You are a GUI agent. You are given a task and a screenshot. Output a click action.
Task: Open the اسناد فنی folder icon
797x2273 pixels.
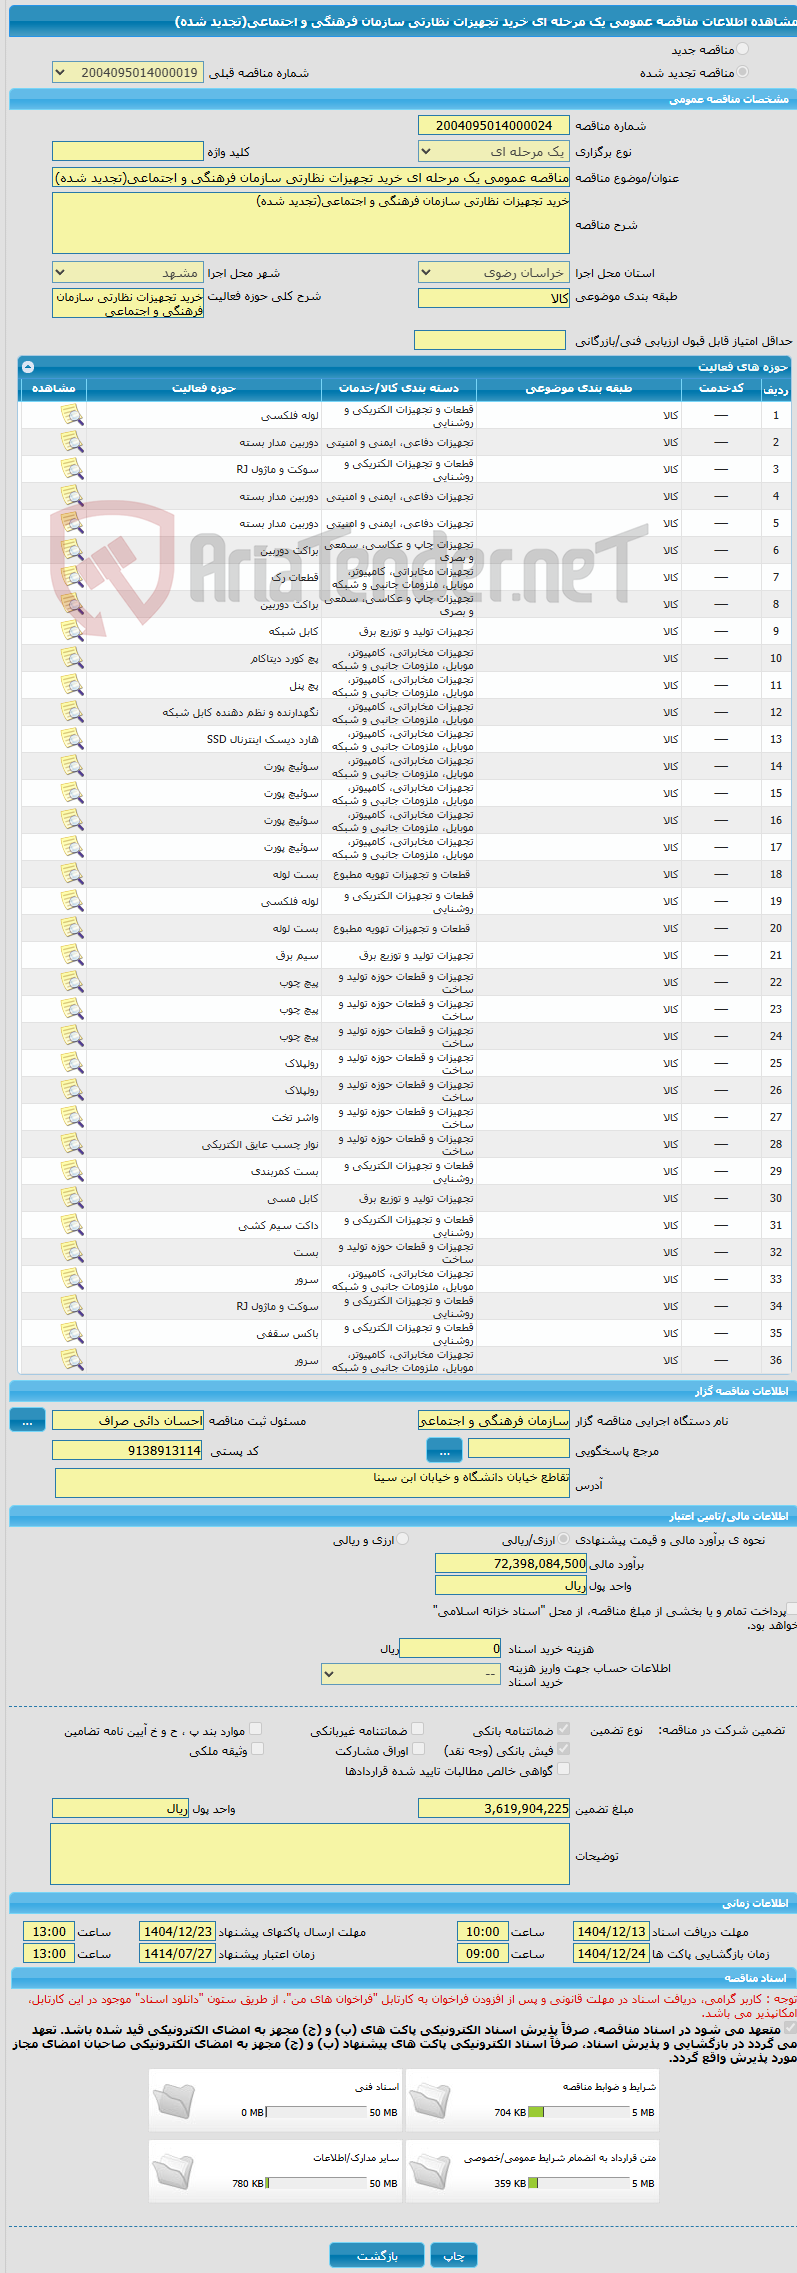(173, 2101)
